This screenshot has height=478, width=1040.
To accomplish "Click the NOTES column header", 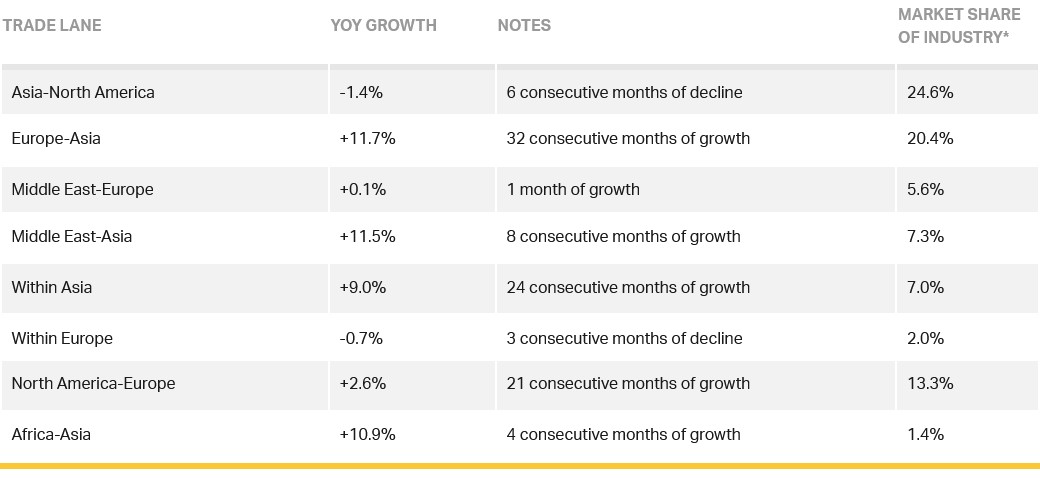I will (x=524, y=26).
